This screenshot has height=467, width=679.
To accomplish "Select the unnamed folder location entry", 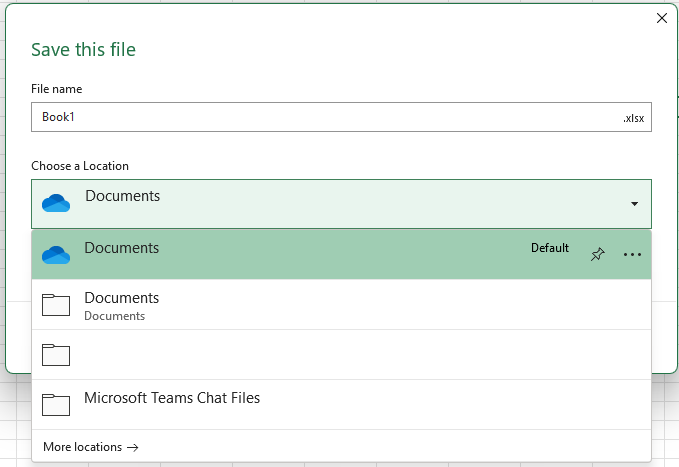I will coord(341,355).
